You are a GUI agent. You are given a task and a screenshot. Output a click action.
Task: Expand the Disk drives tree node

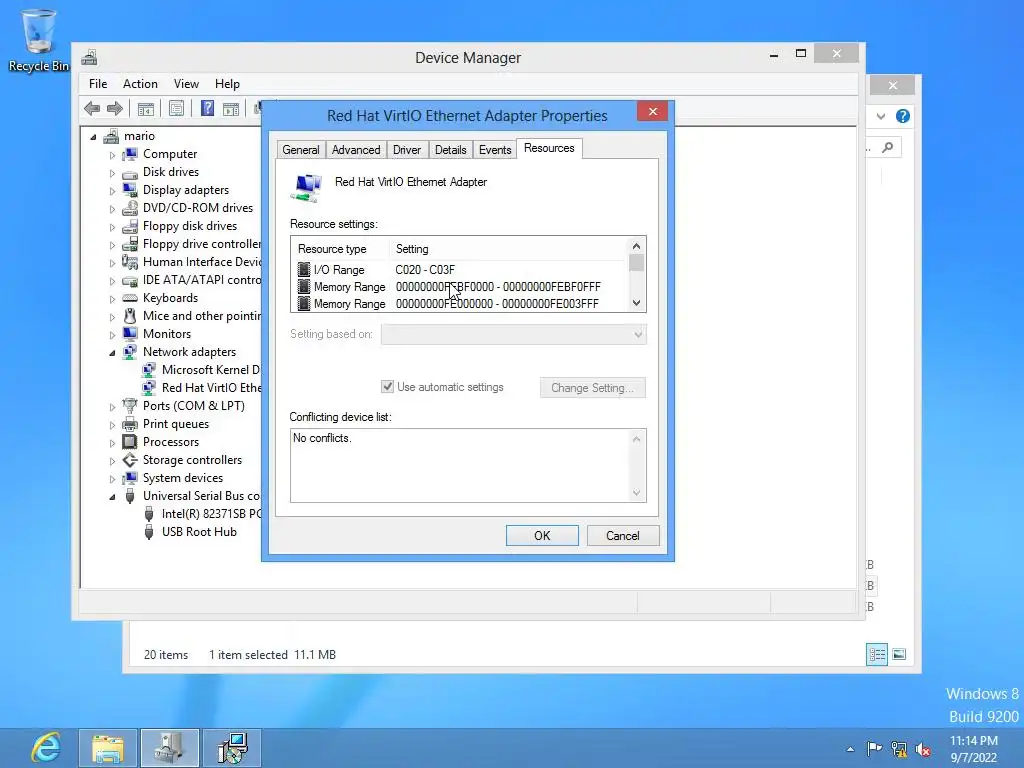(112, 173)
